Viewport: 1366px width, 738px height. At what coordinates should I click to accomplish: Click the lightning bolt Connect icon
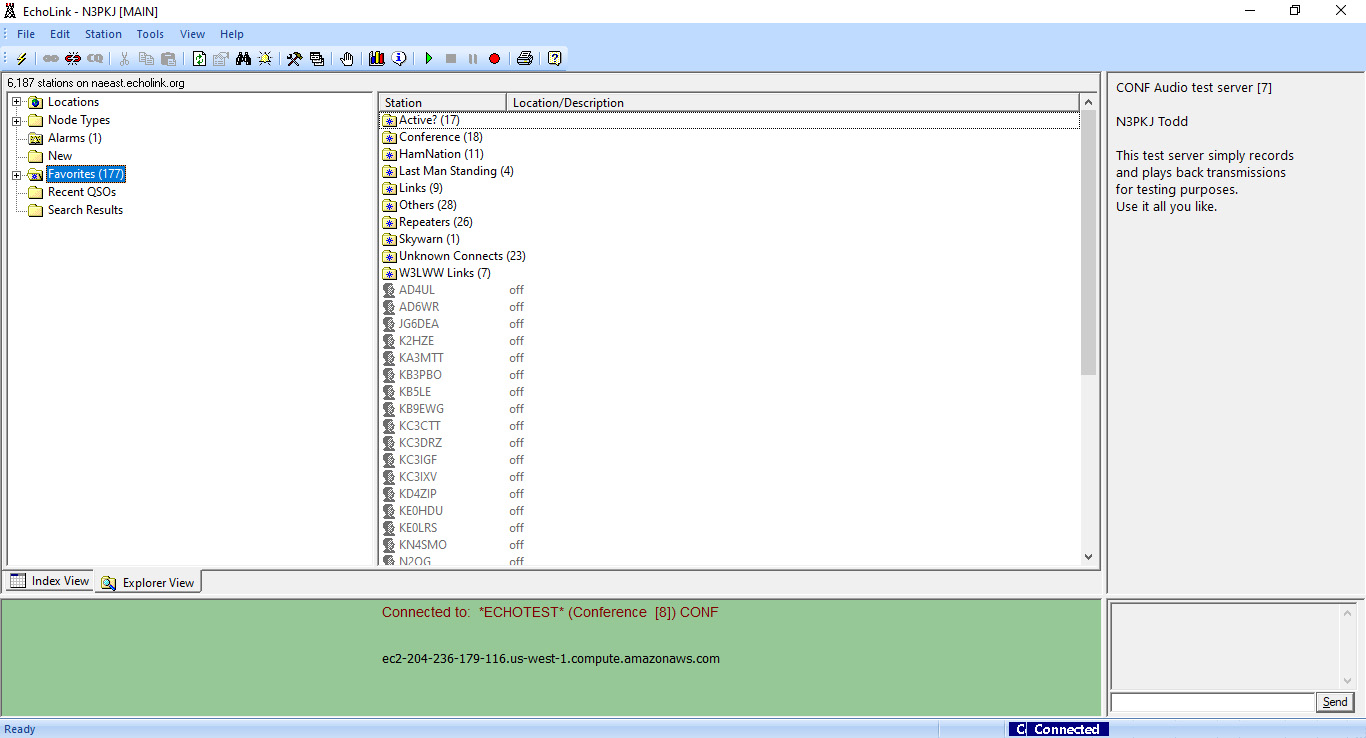coord(21,59)
